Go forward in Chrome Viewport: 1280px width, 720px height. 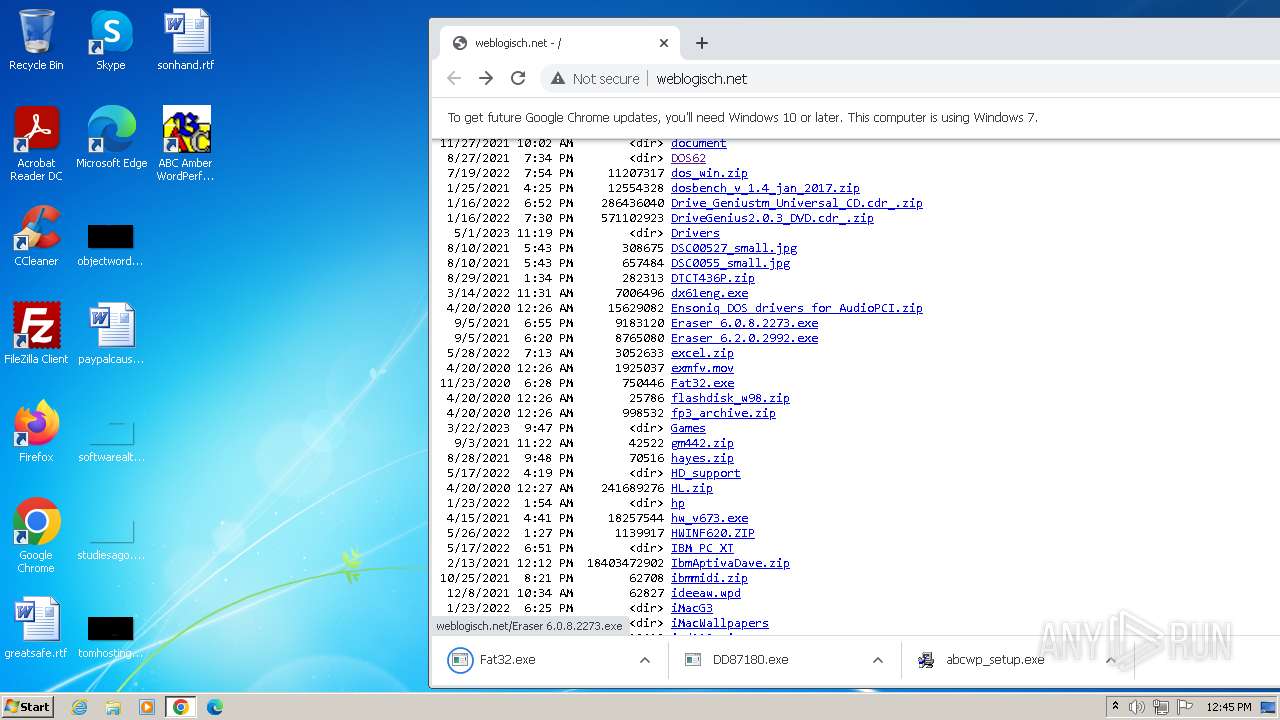tap(486, 78)
